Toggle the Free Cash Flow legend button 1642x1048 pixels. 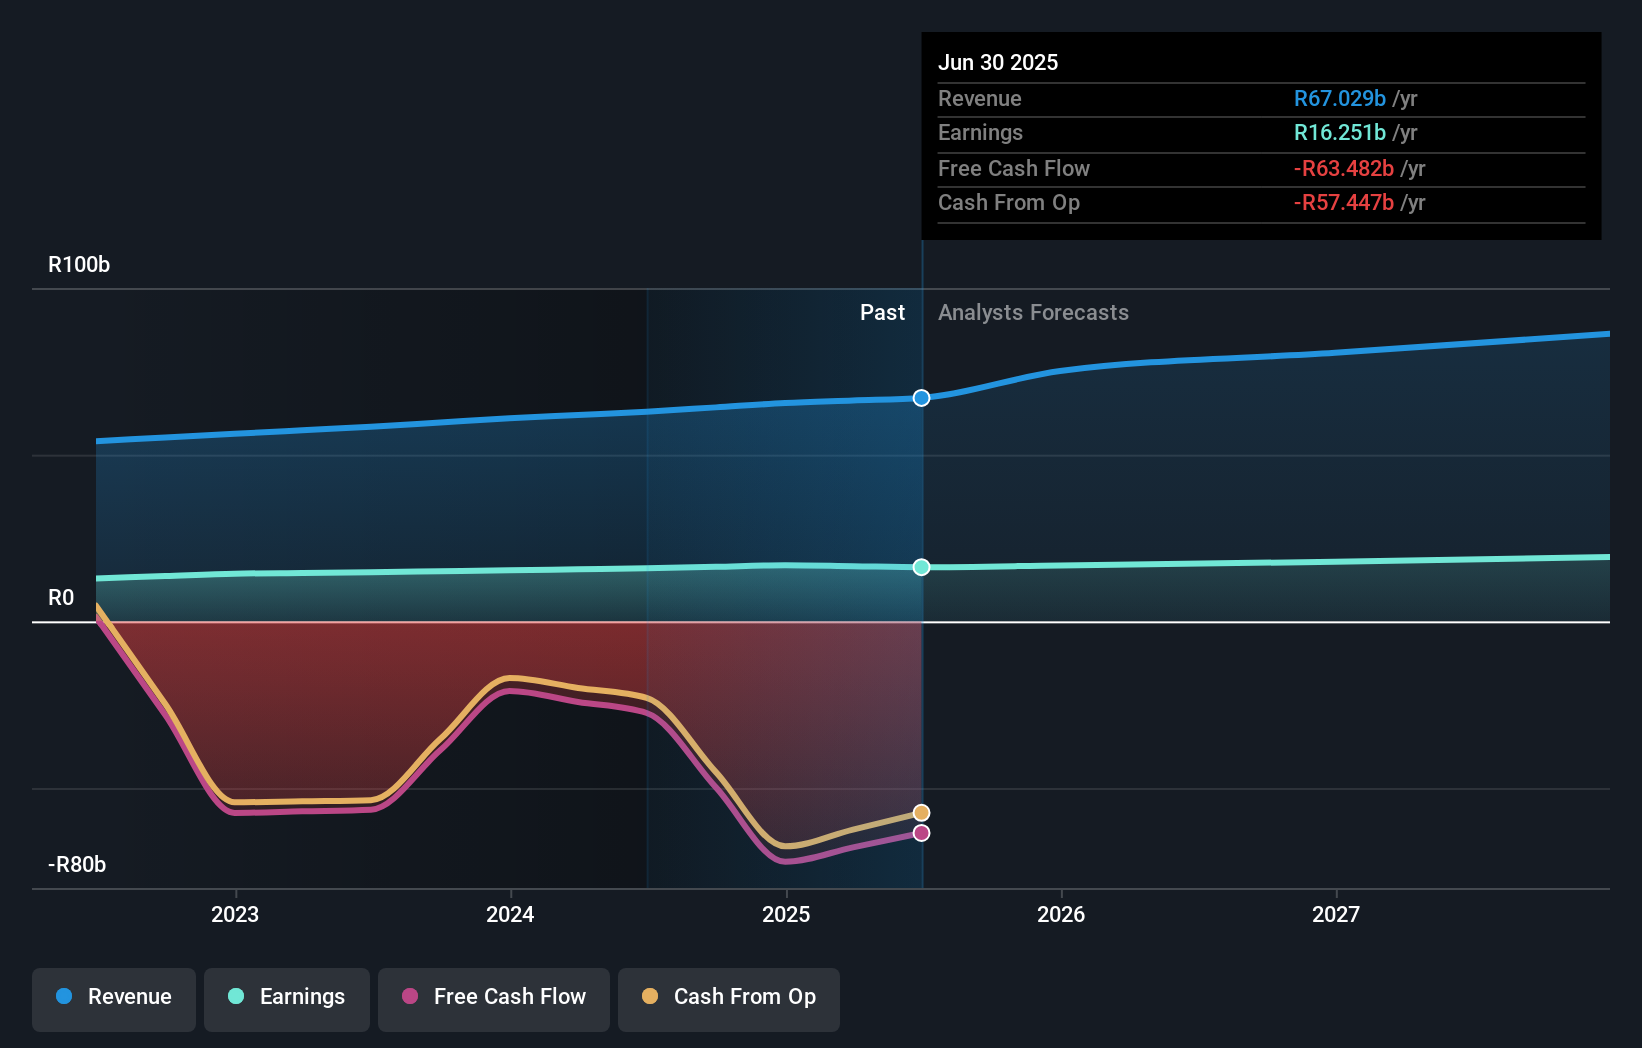coord(494,999)
